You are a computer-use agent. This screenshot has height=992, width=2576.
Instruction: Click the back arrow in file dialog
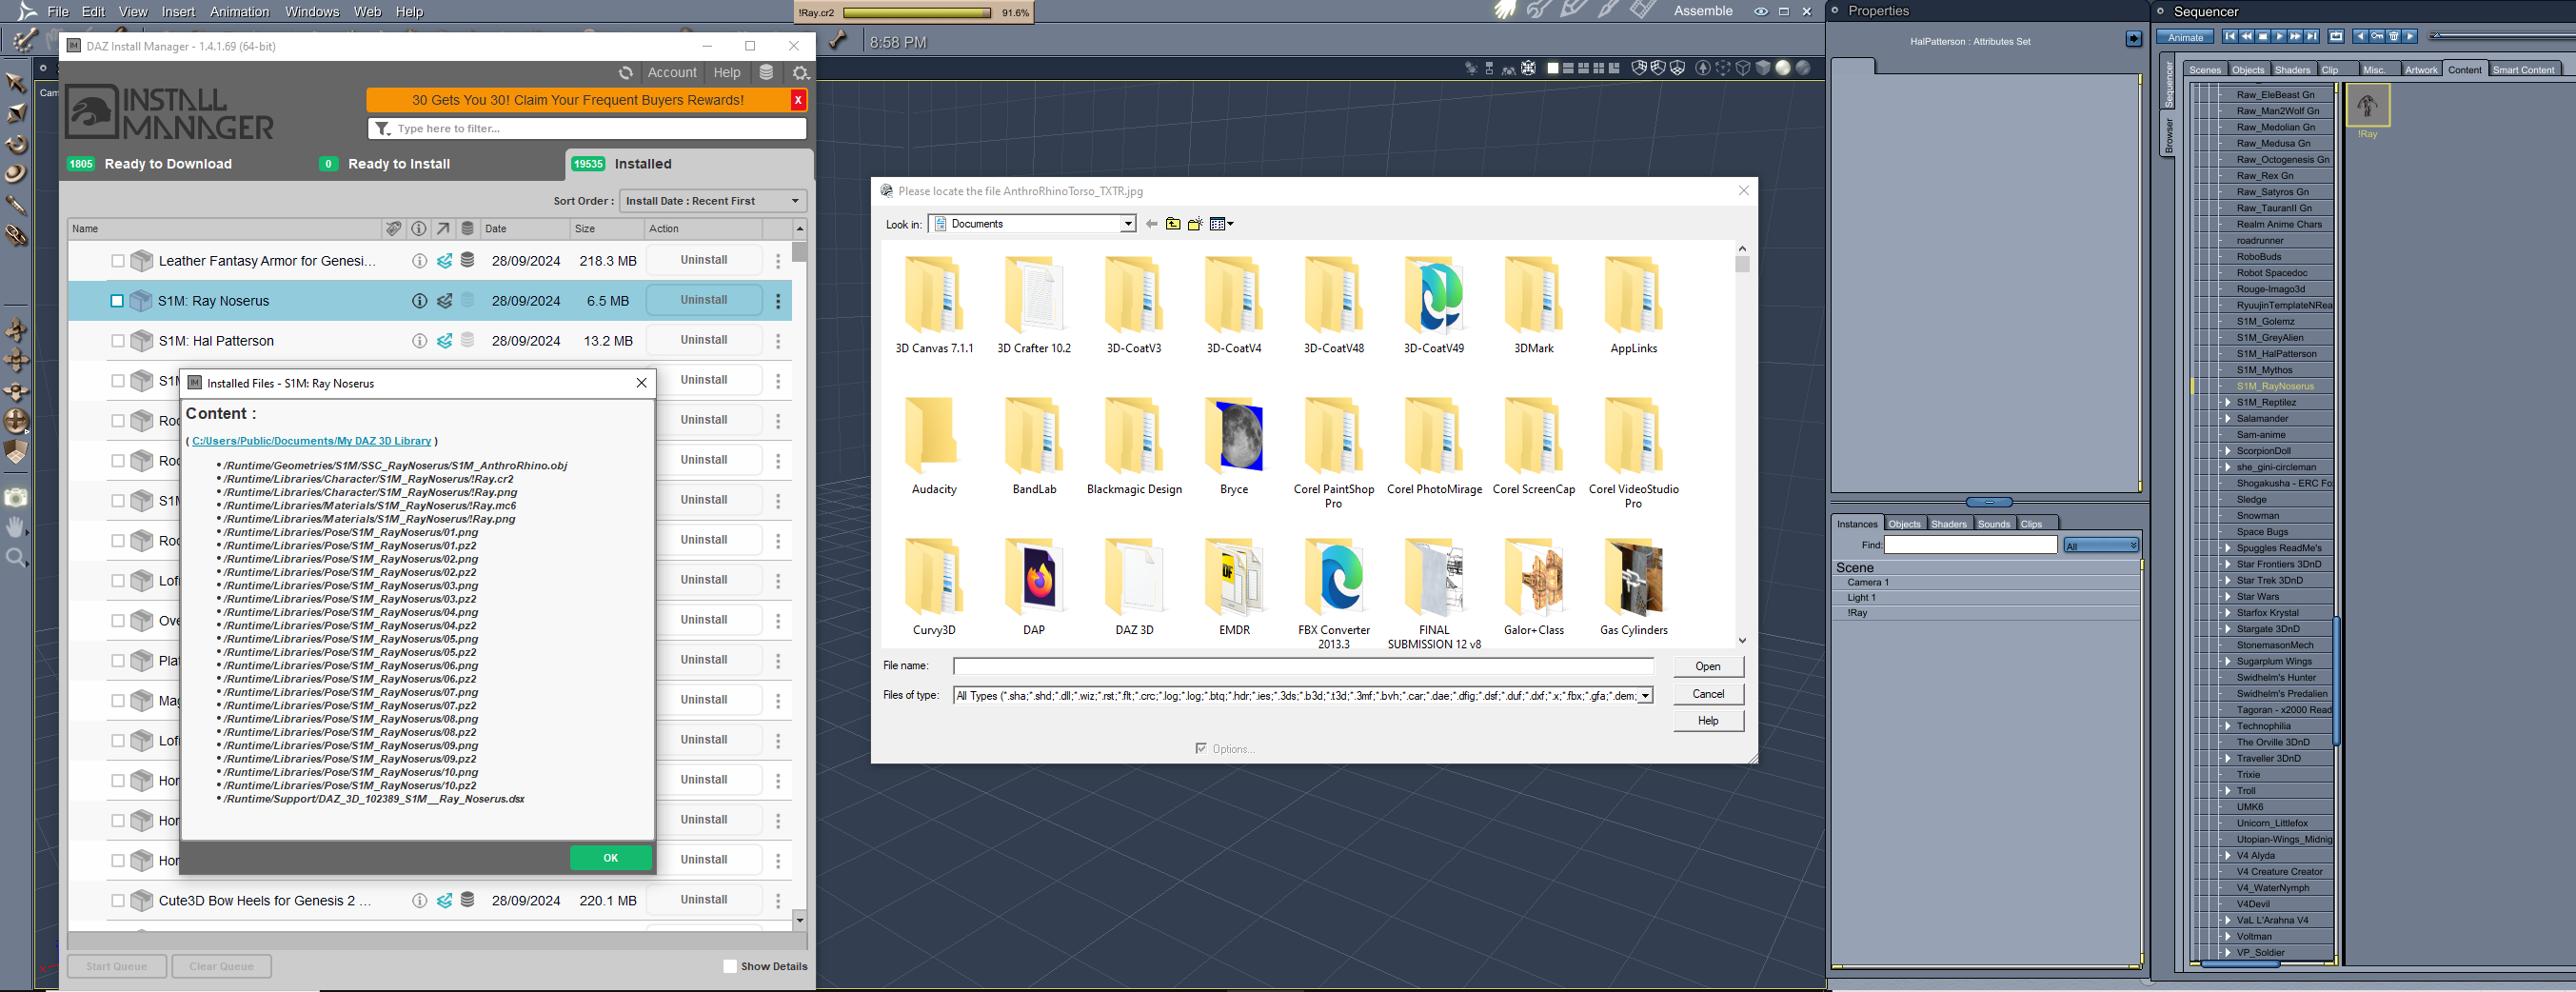click(1151, 224)
